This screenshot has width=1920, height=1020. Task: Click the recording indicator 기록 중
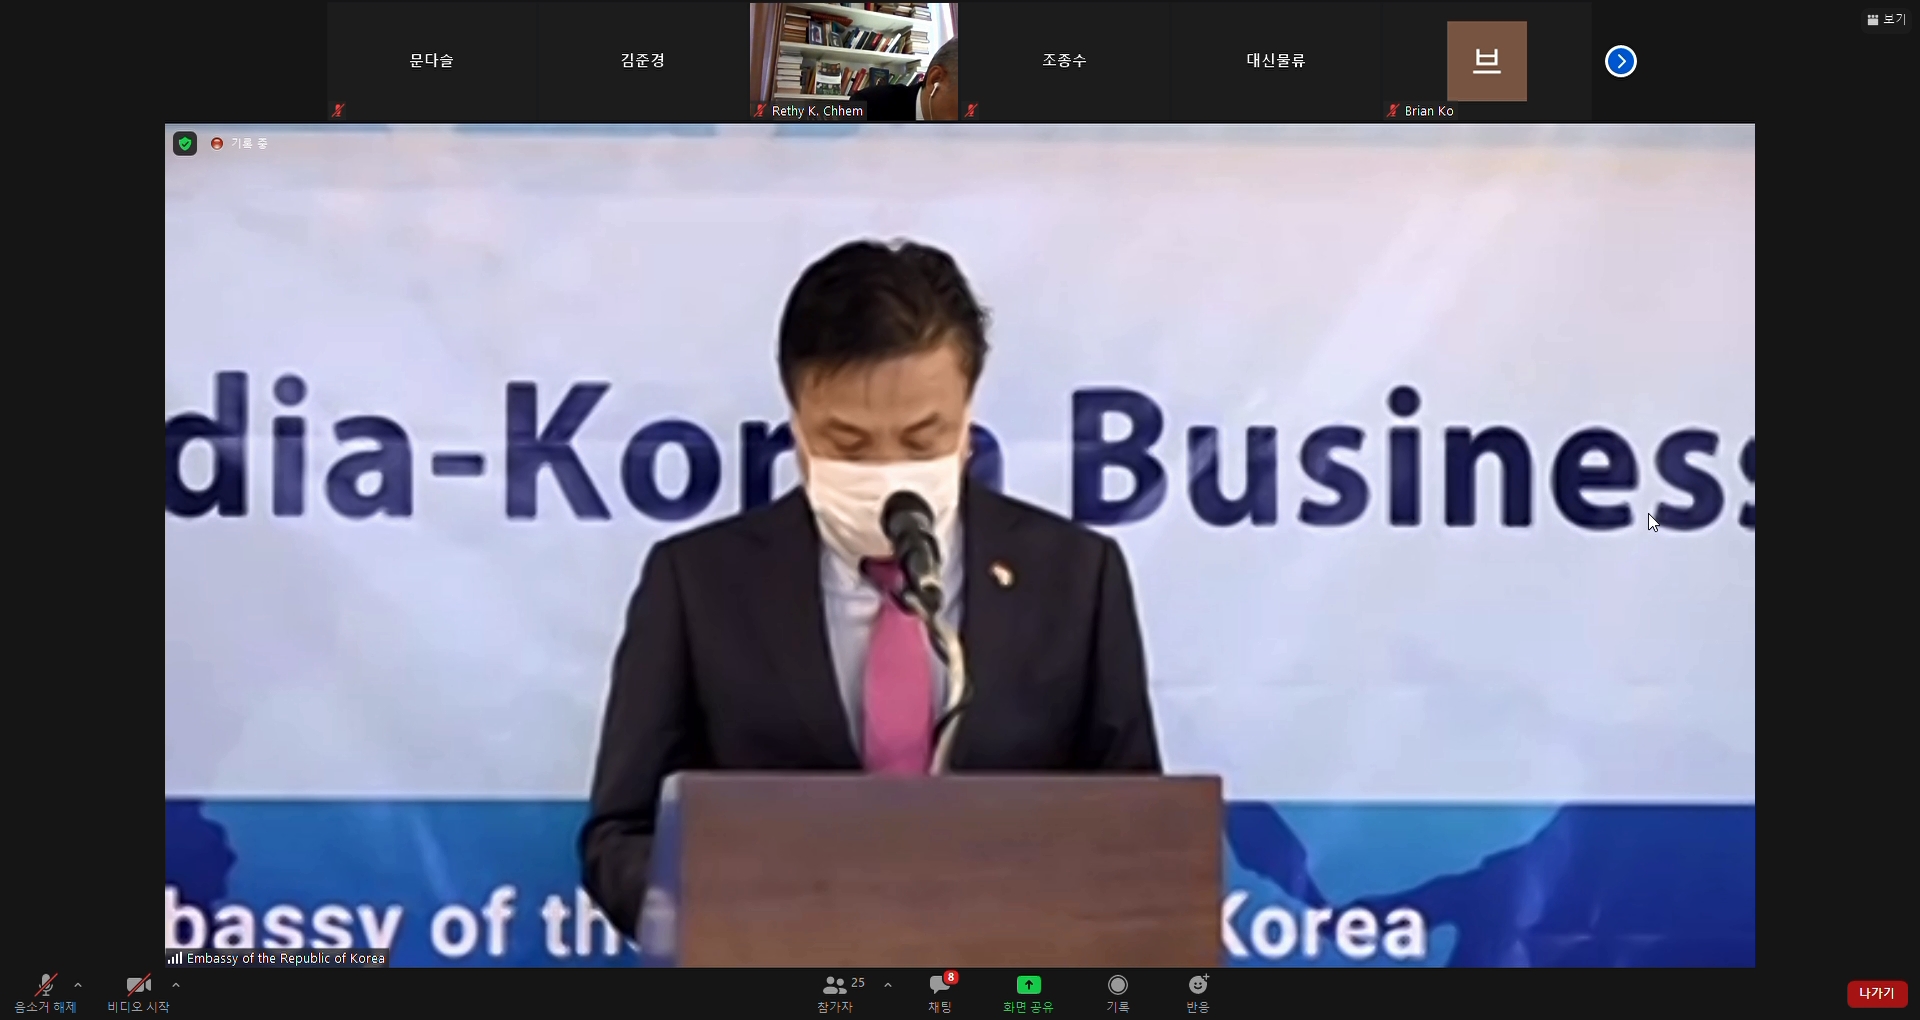pos(240,144)
